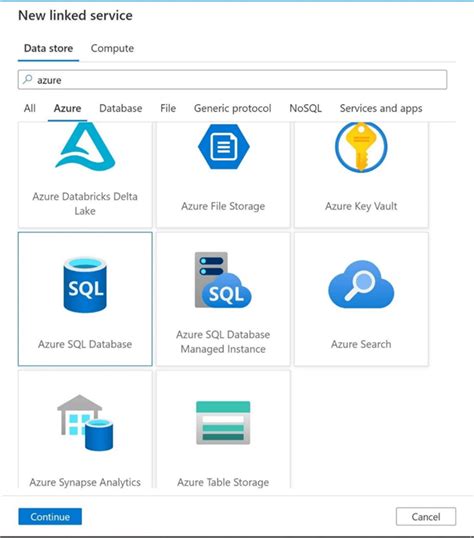474x538 pixels.
Task: Choose the Azure File Storage hexagon icon
Action: [x=223, y=147]
